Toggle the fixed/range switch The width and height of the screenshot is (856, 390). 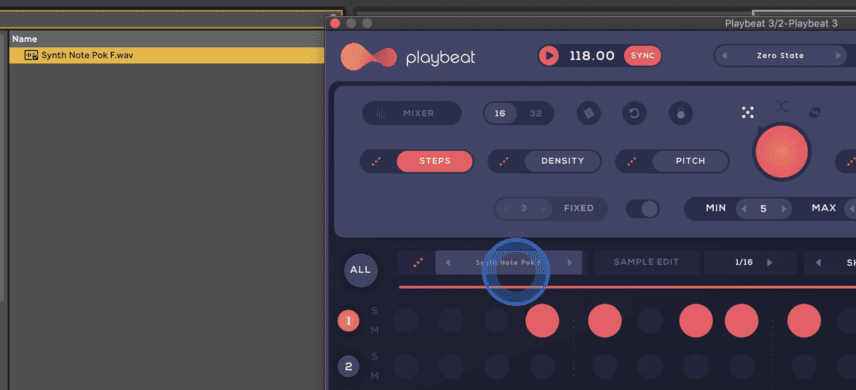coord(643,209)
